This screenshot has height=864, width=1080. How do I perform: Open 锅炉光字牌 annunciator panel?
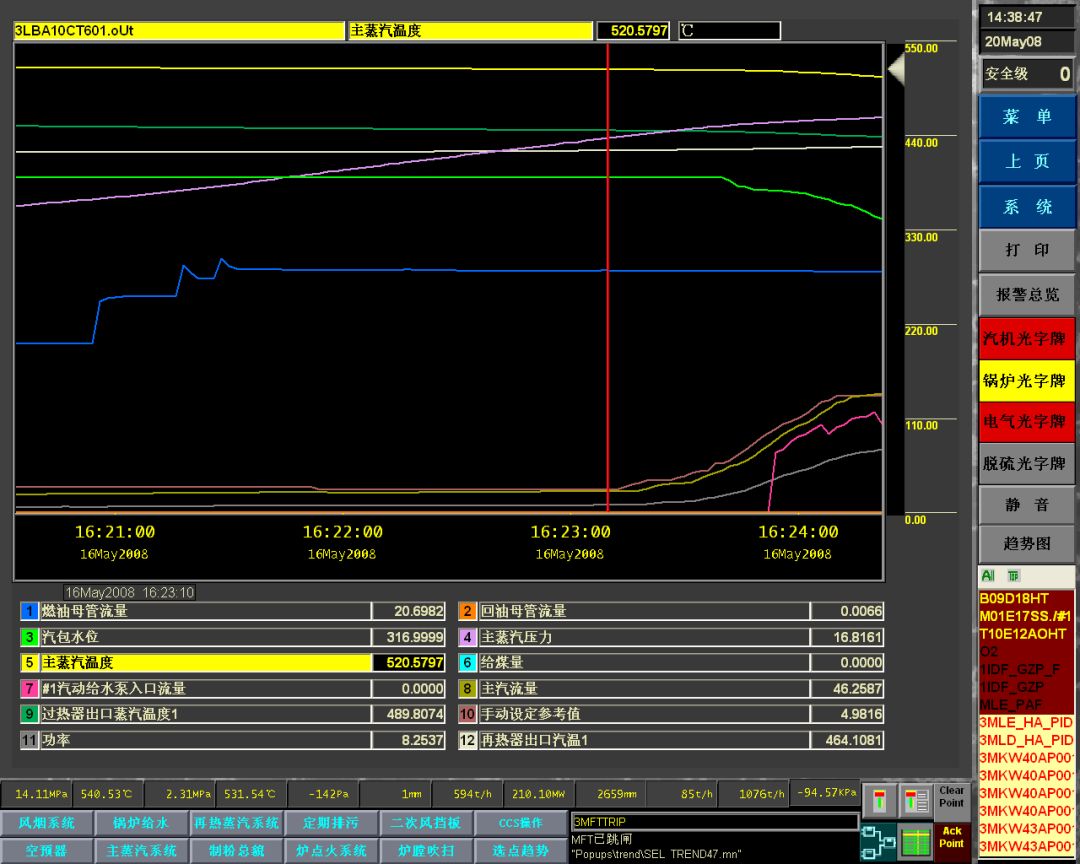[x=1026, y=380]
